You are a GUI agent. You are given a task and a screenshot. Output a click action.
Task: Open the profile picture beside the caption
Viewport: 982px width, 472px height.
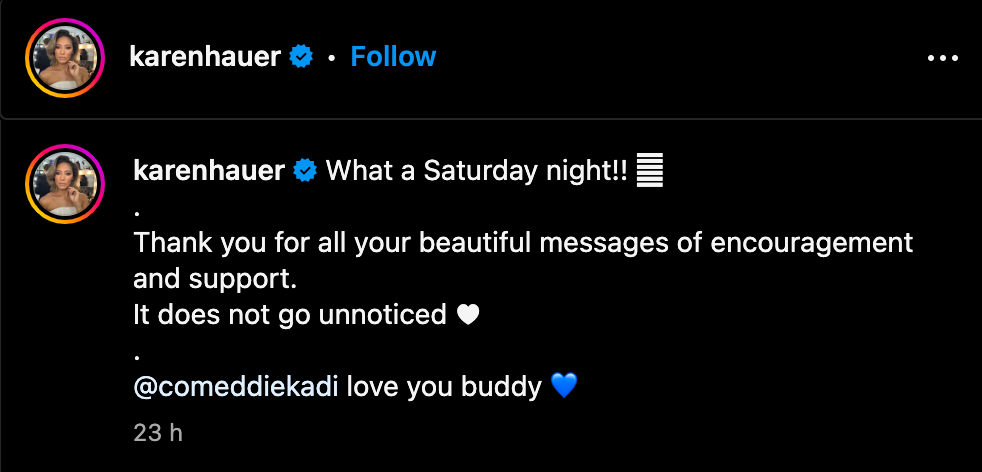(x=65, y=183)
